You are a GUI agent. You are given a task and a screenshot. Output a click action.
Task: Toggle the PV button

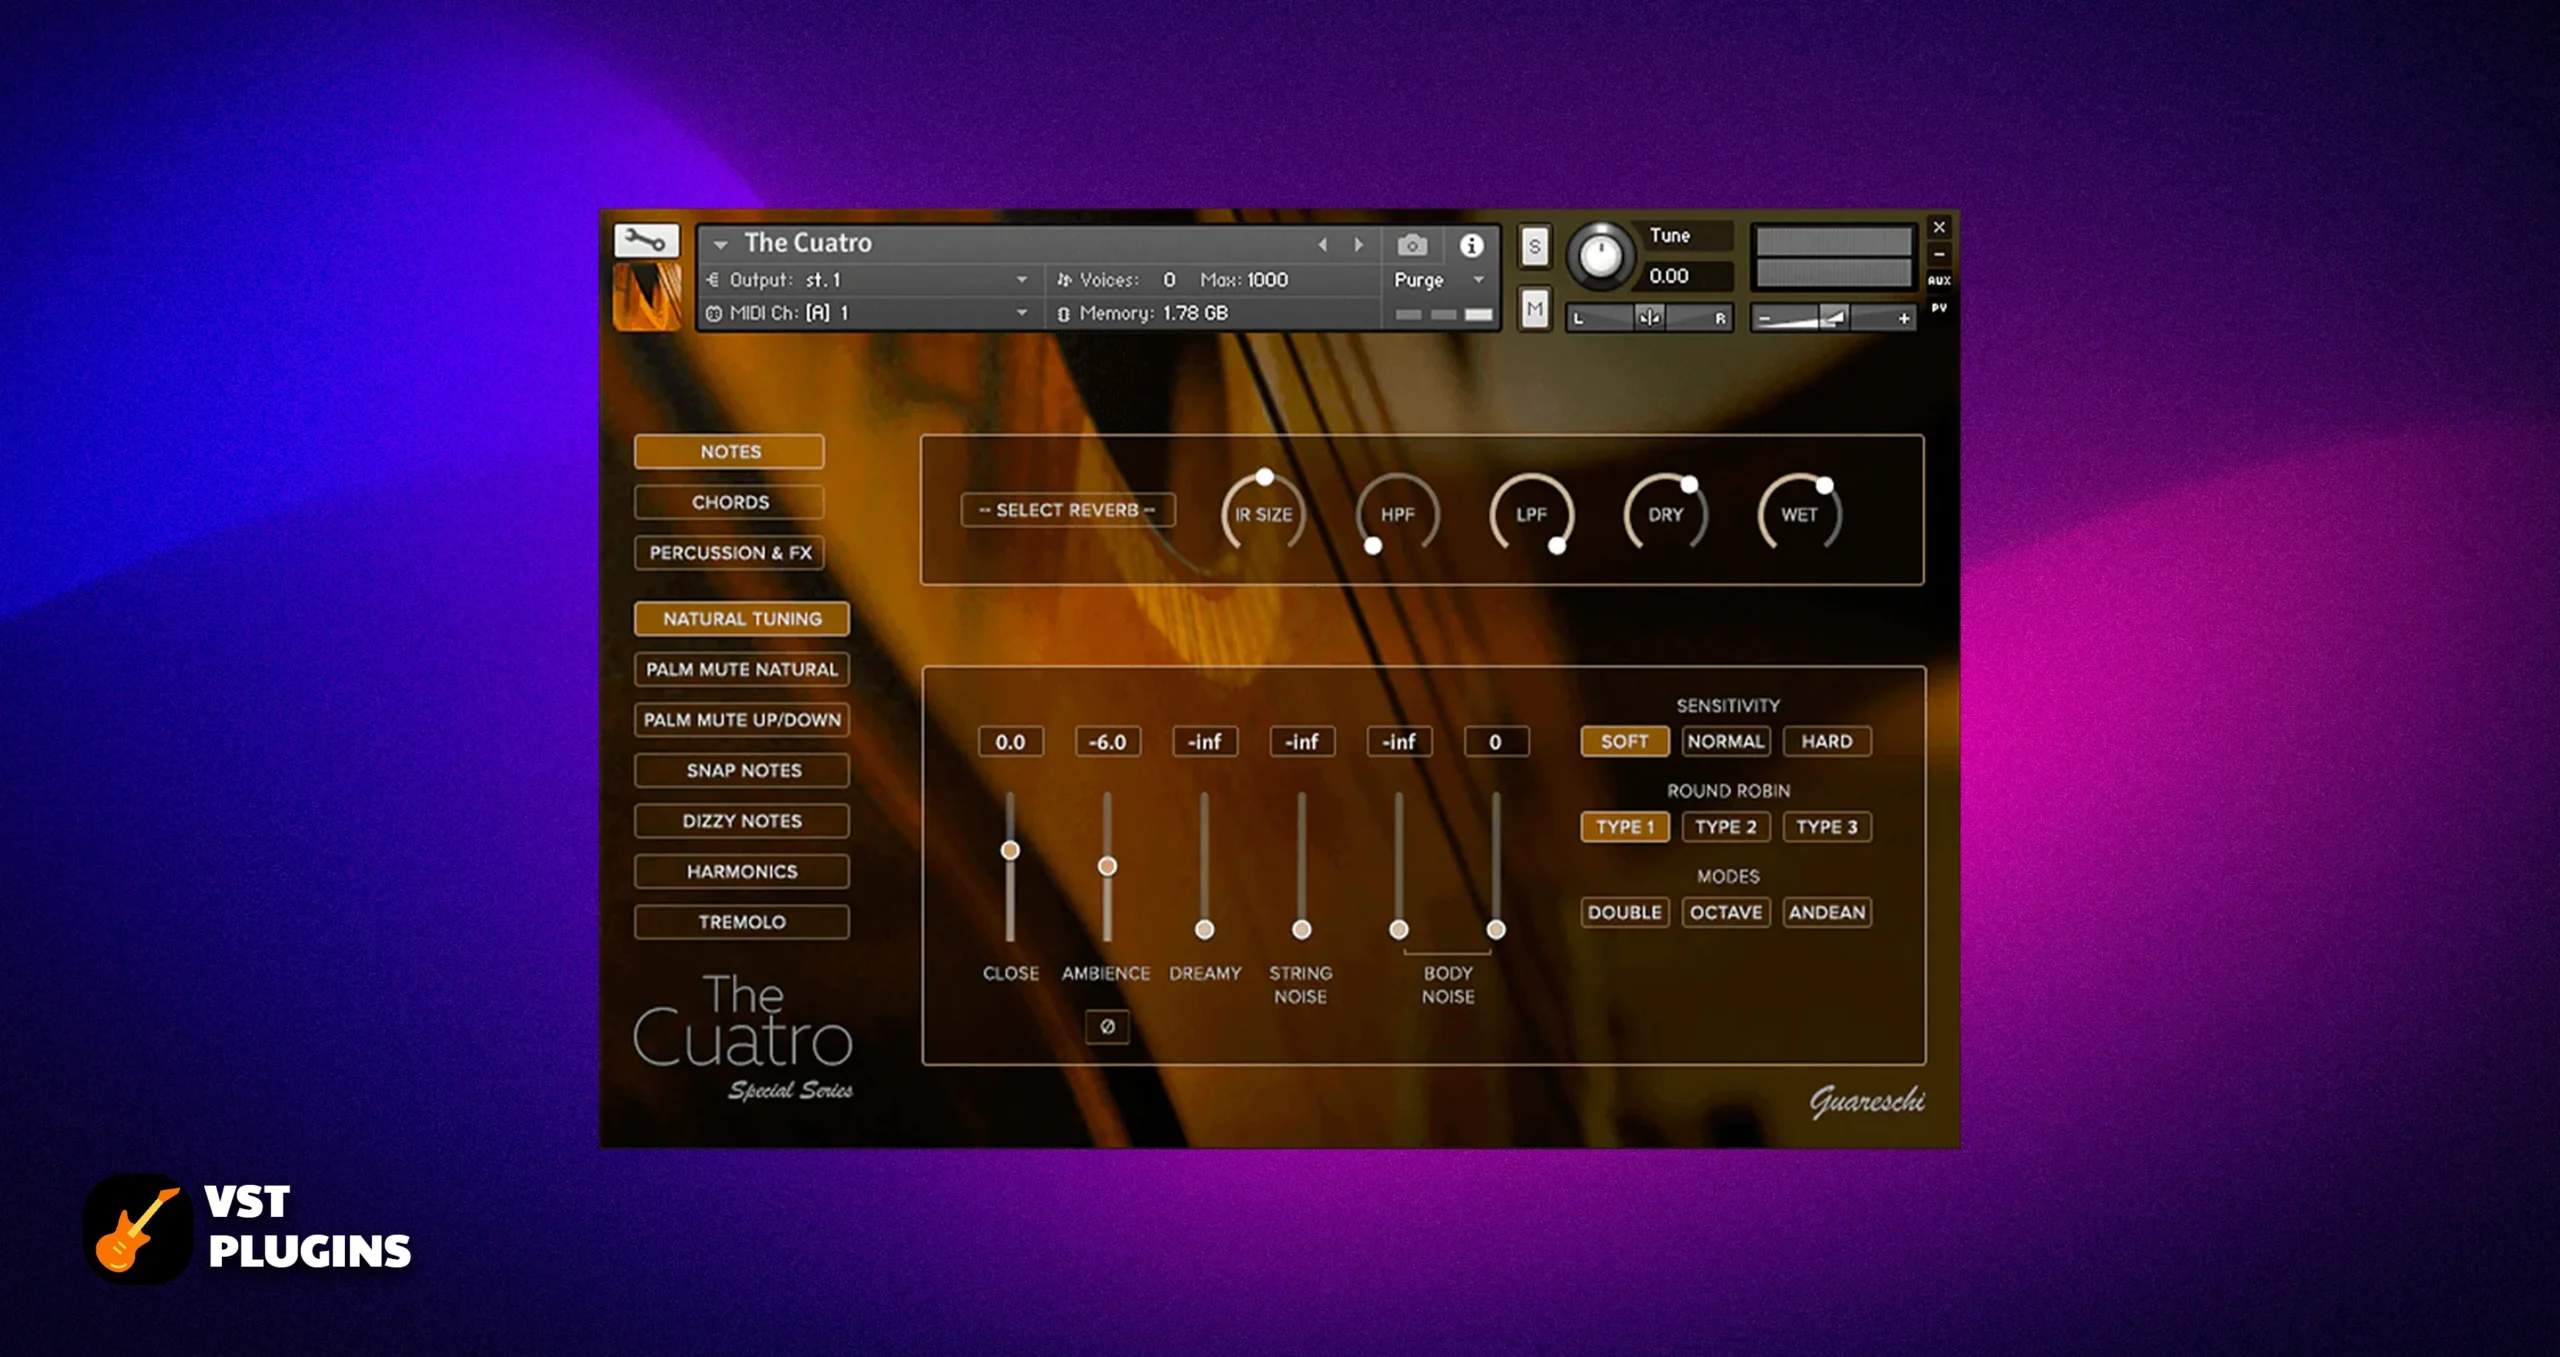(x=1939, y=308)
